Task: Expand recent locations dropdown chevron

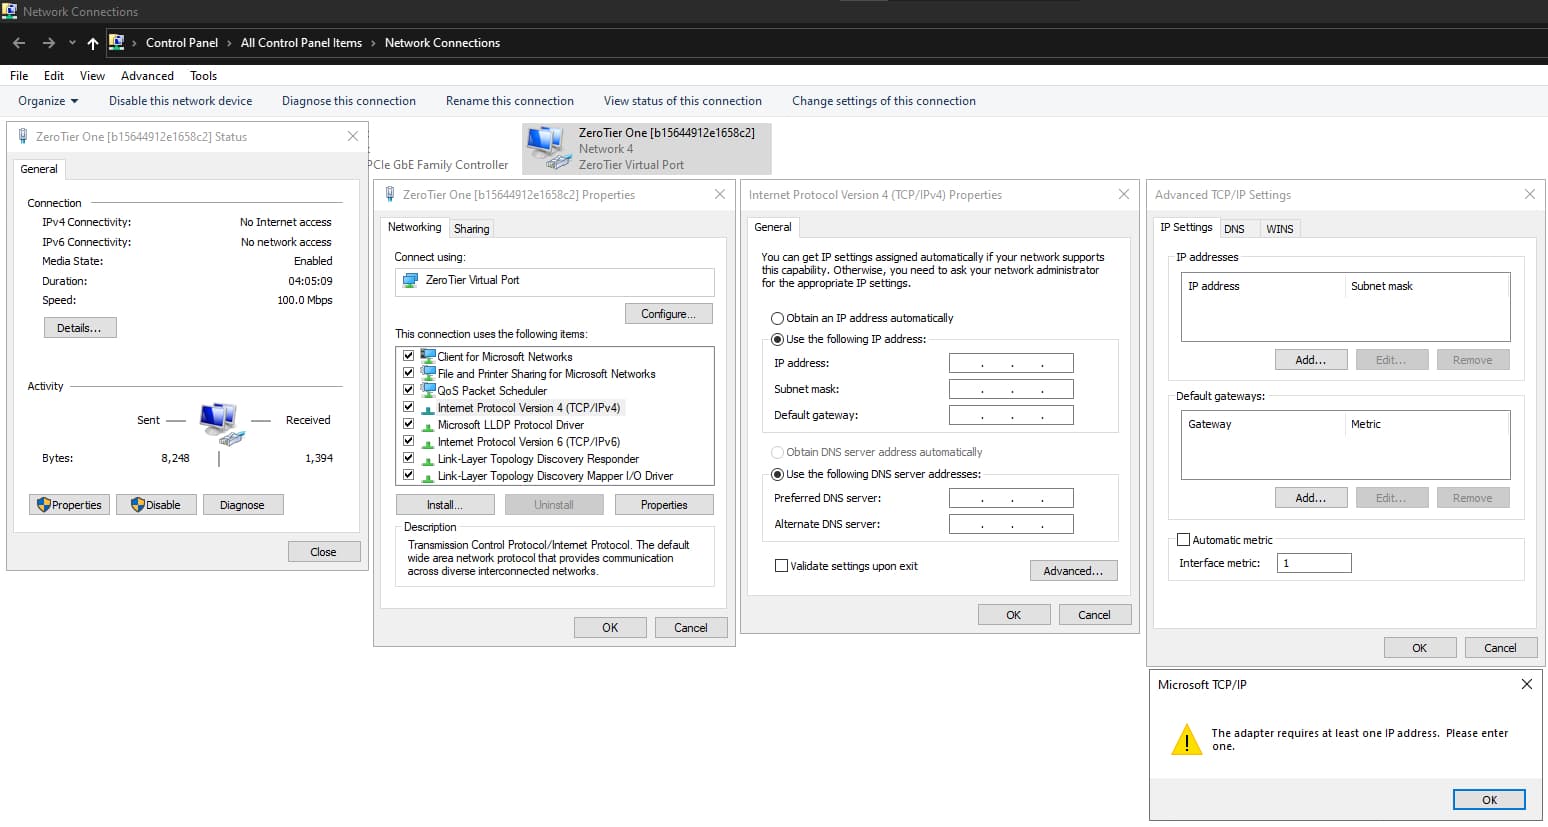Action: tap(72, 43)
